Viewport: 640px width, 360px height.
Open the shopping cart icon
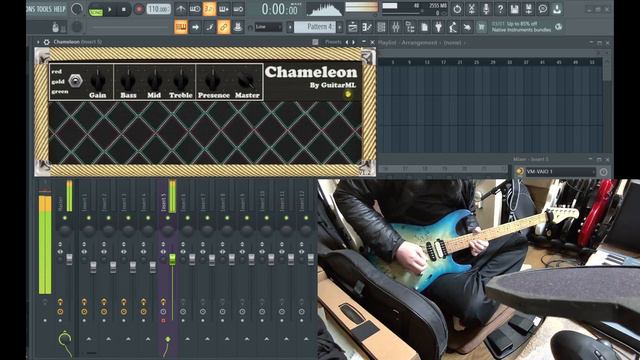[482, 27]
